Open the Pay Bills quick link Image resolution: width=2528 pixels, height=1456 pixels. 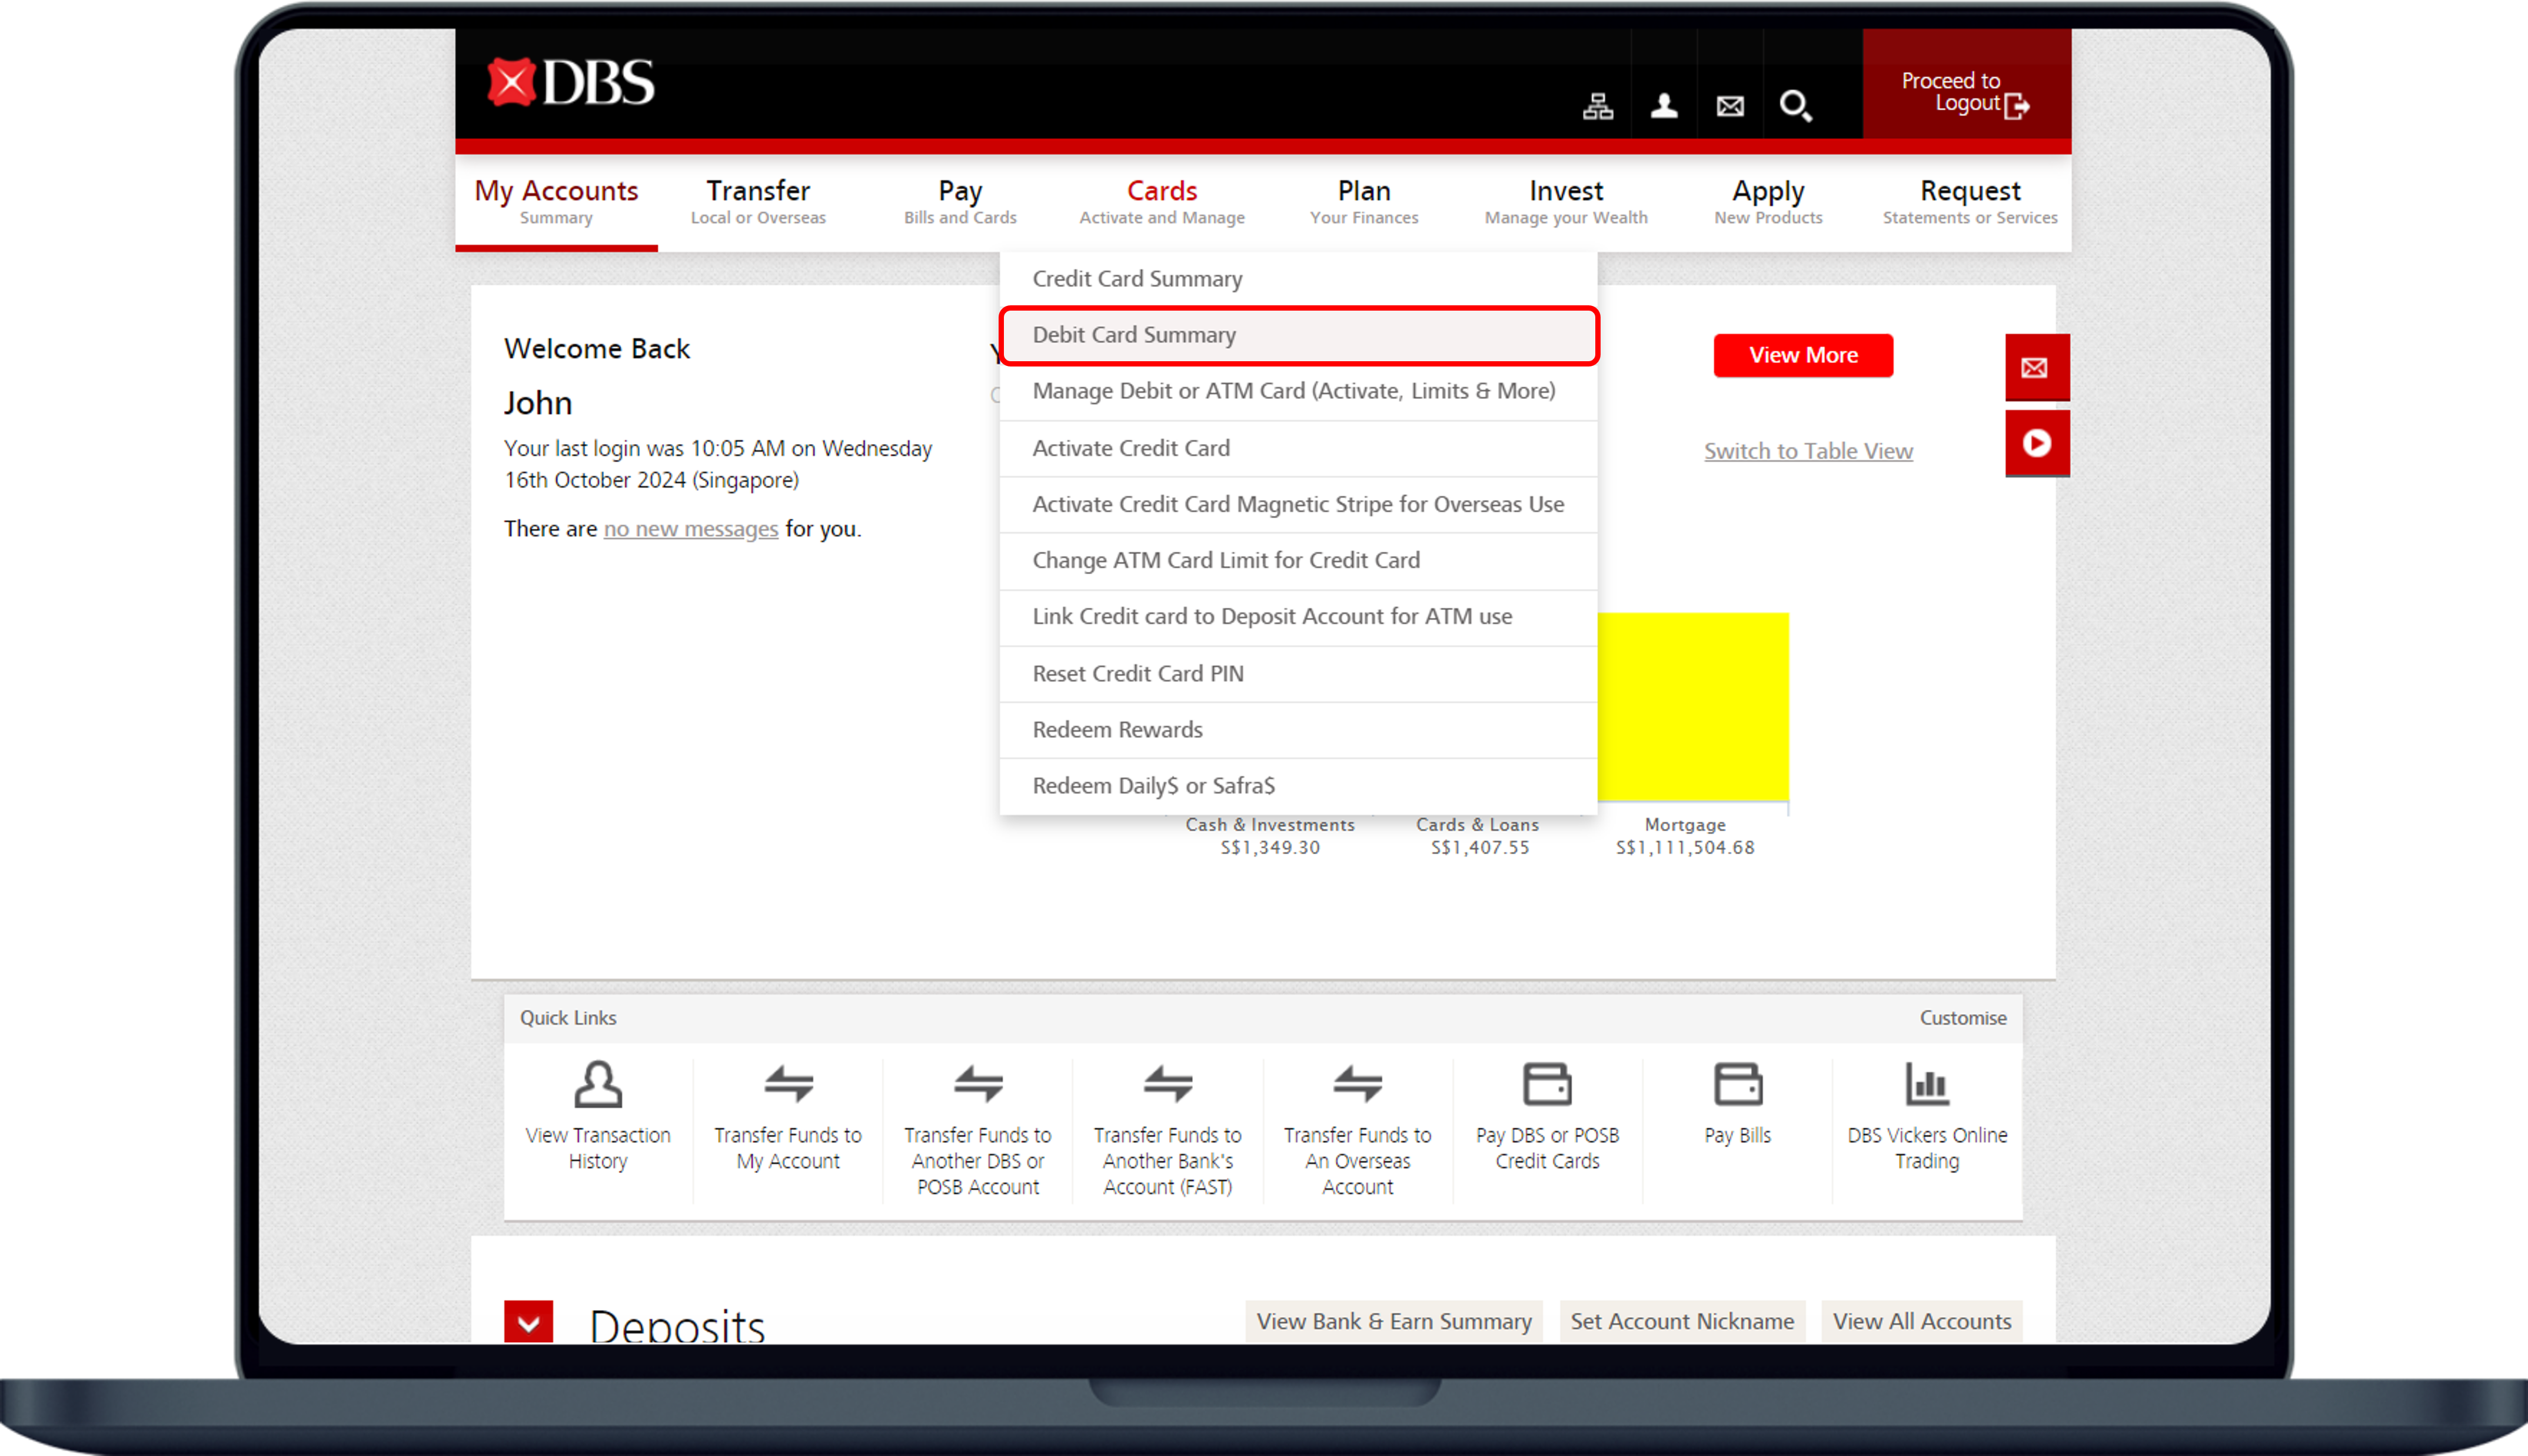[1738, 1104]
